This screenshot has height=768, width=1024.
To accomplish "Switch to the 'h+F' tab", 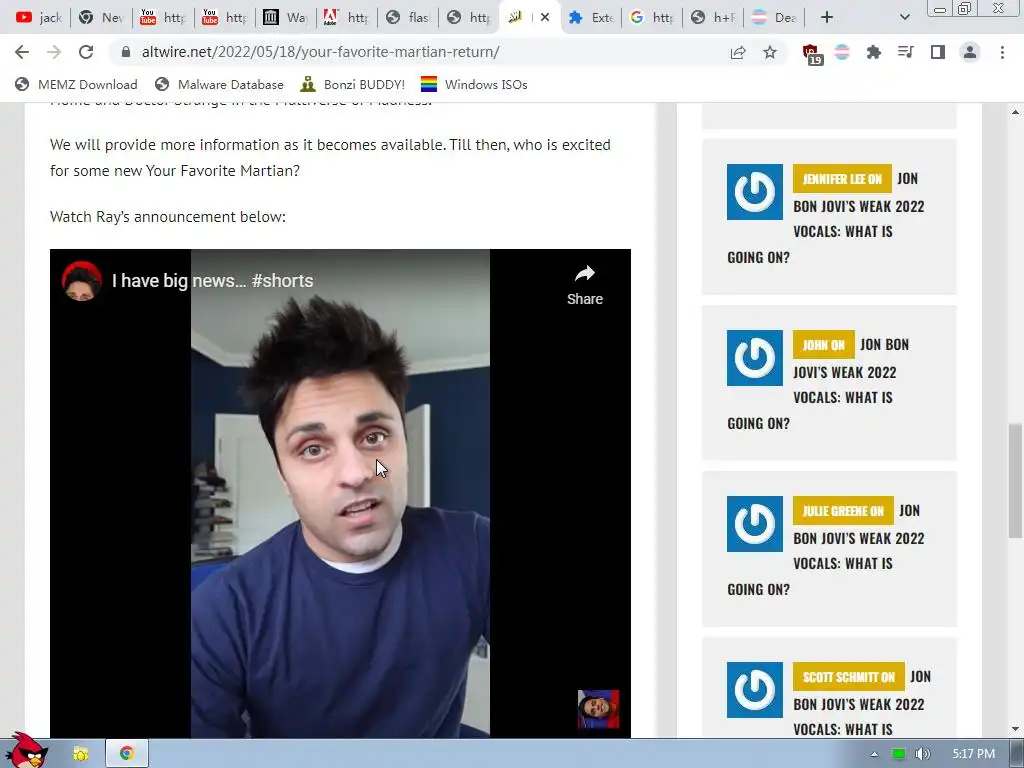I will 714,18.
